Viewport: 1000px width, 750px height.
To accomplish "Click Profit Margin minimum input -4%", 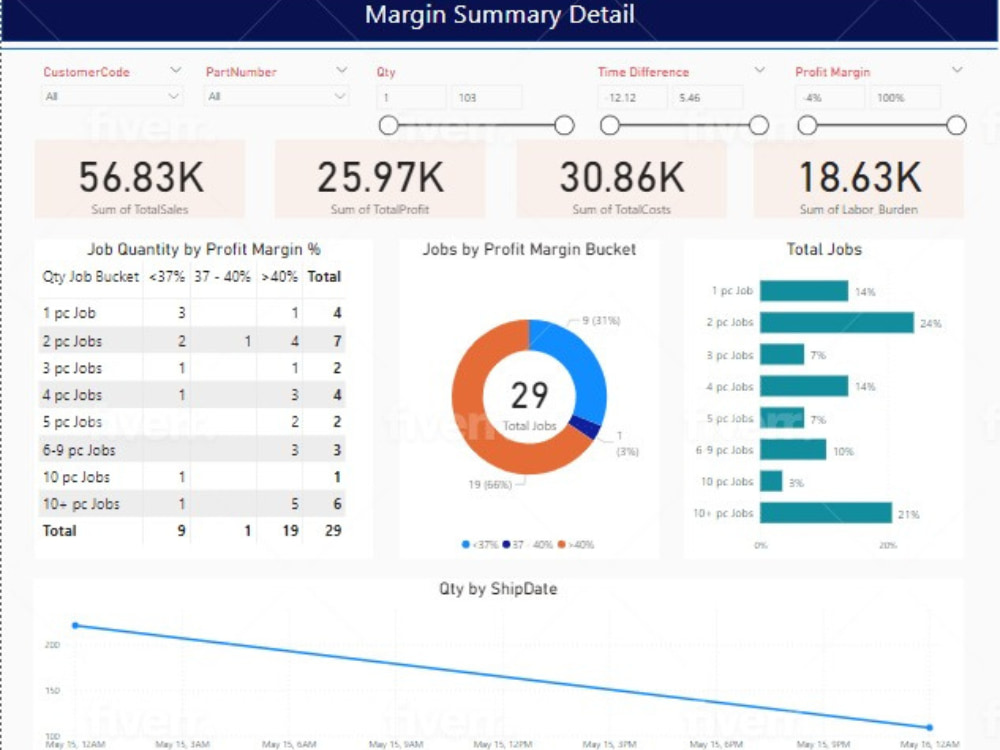I will [x=830, y=98].
